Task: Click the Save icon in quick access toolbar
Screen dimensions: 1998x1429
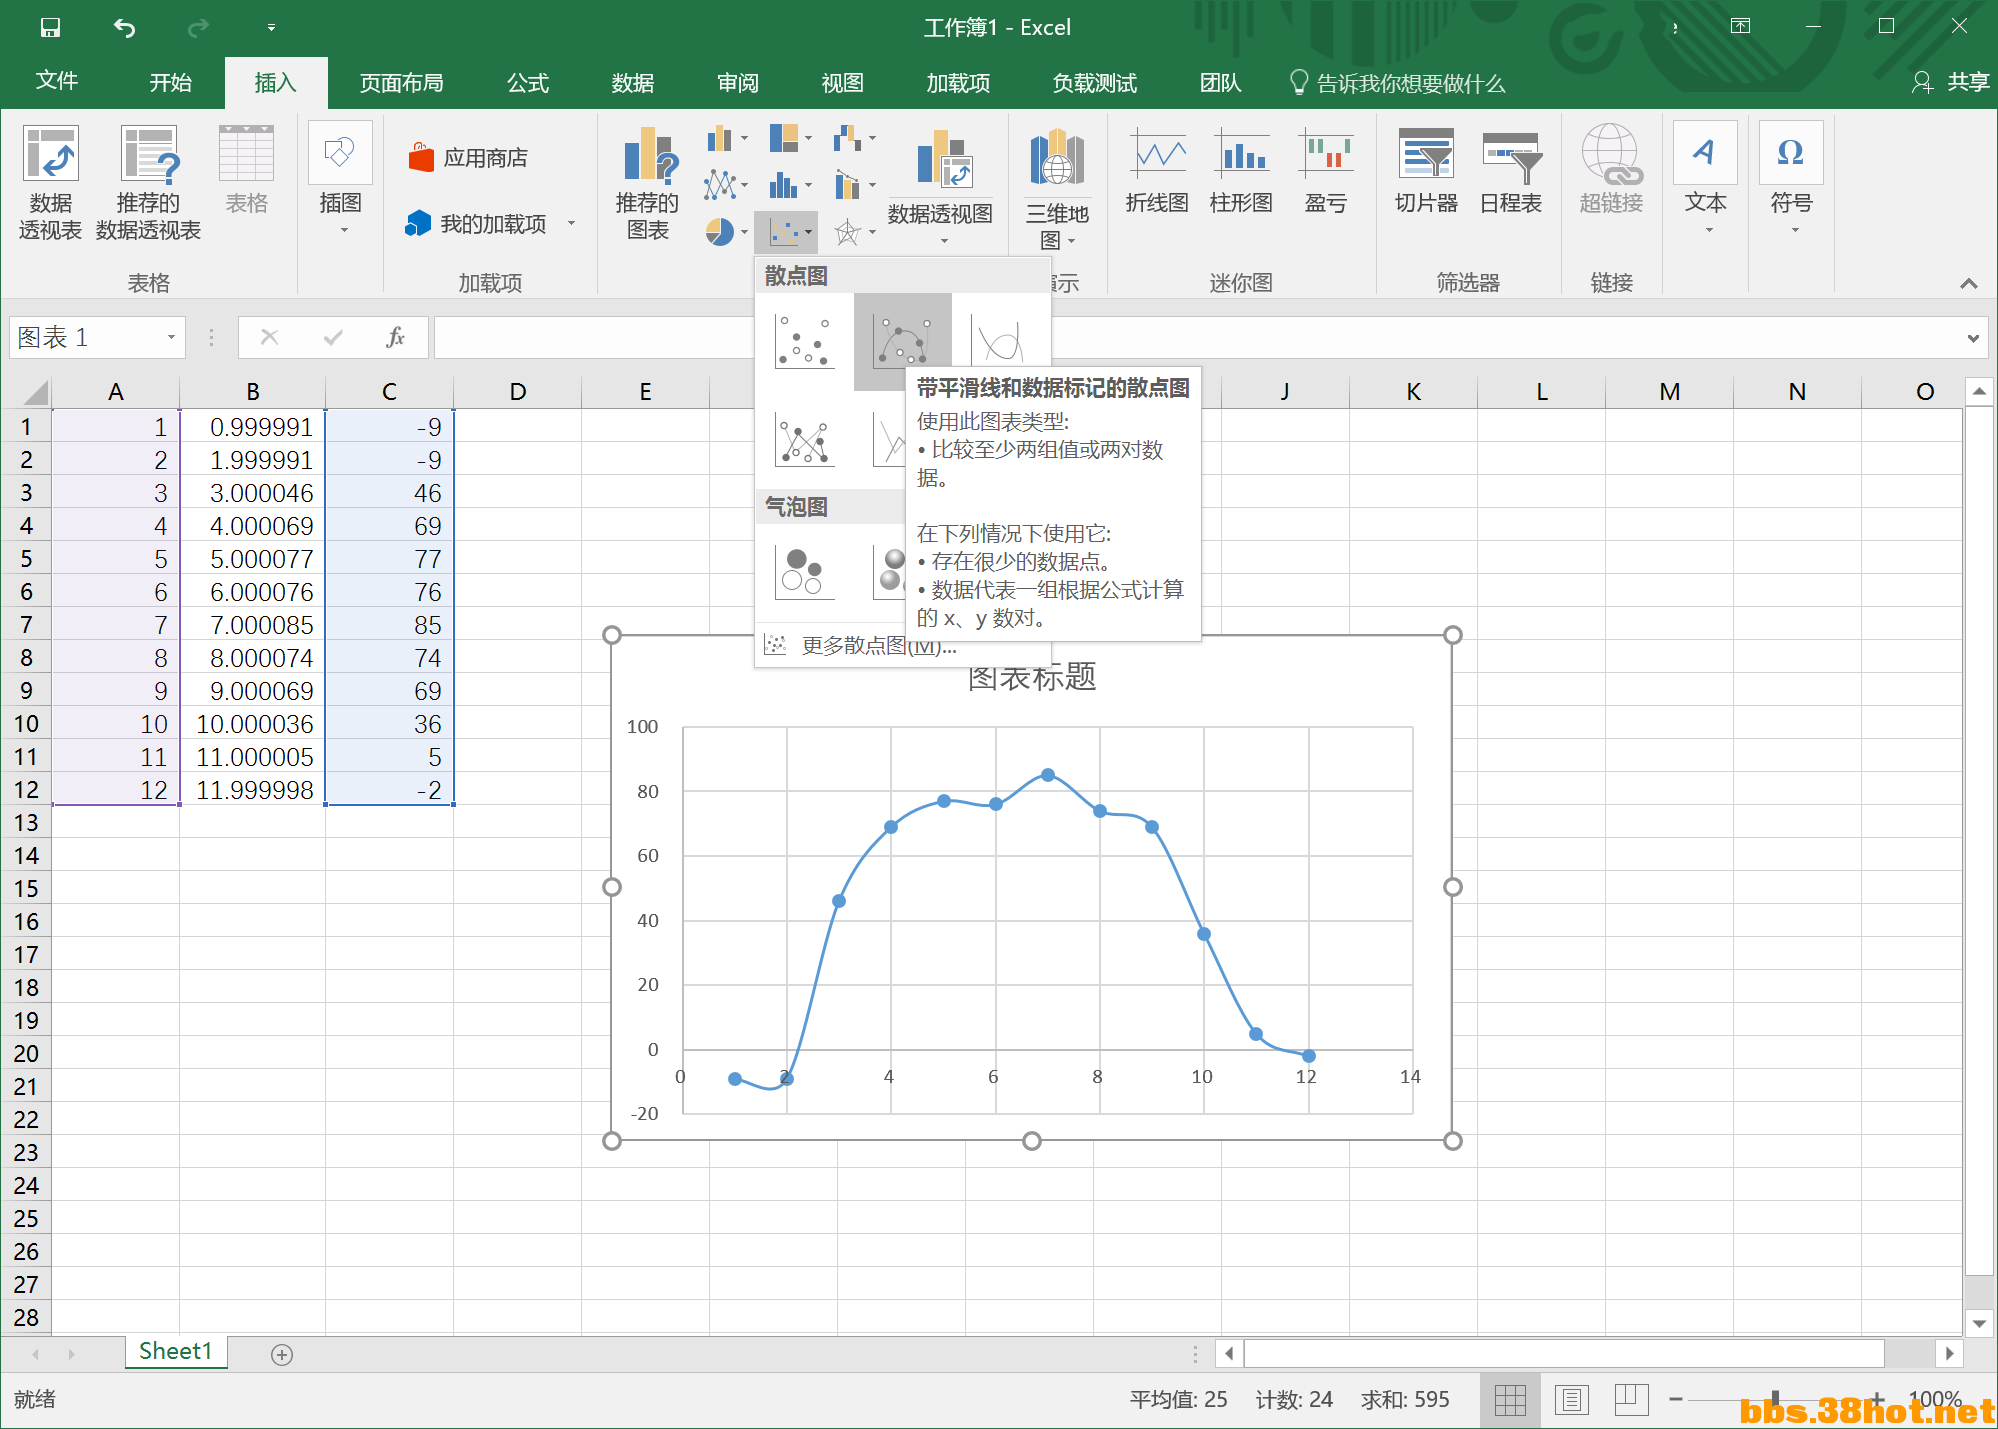Action: tap(50, 28)
